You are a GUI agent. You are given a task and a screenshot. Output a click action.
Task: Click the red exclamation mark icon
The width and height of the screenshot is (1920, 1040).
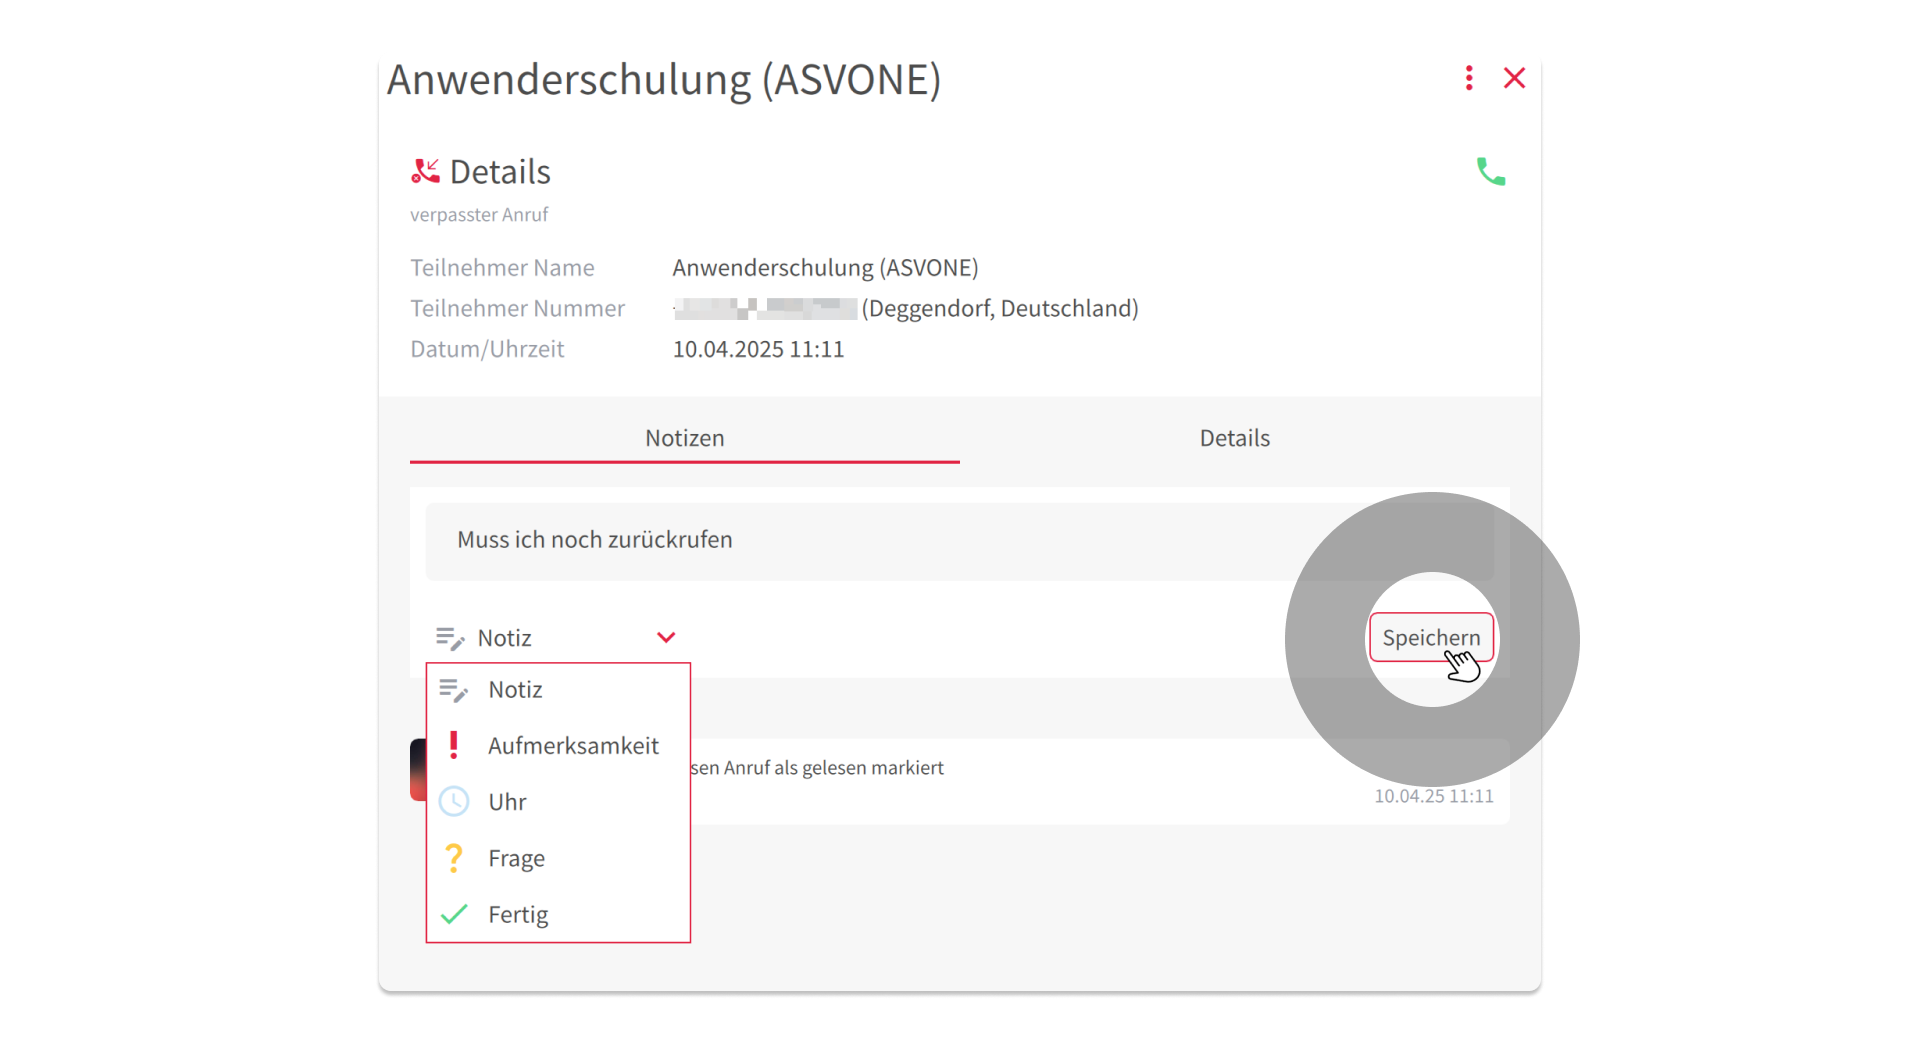pyautogui.click(x=454, y=745)
